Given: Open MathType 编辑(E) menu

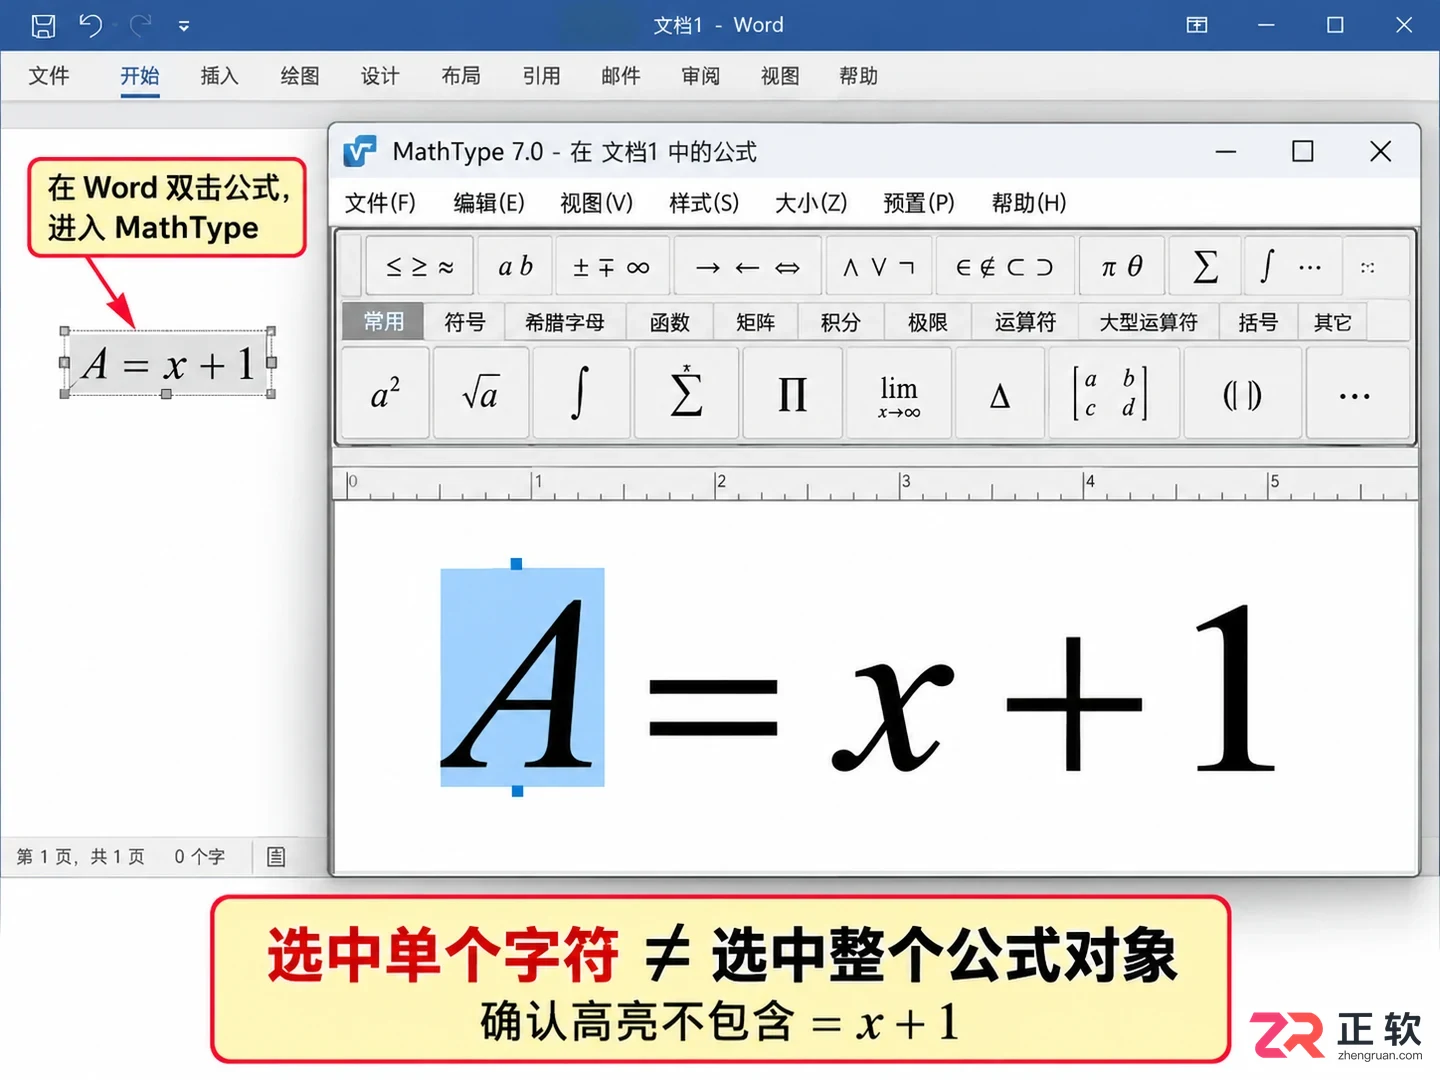Looking at the screenshot, I should point(489,203).
